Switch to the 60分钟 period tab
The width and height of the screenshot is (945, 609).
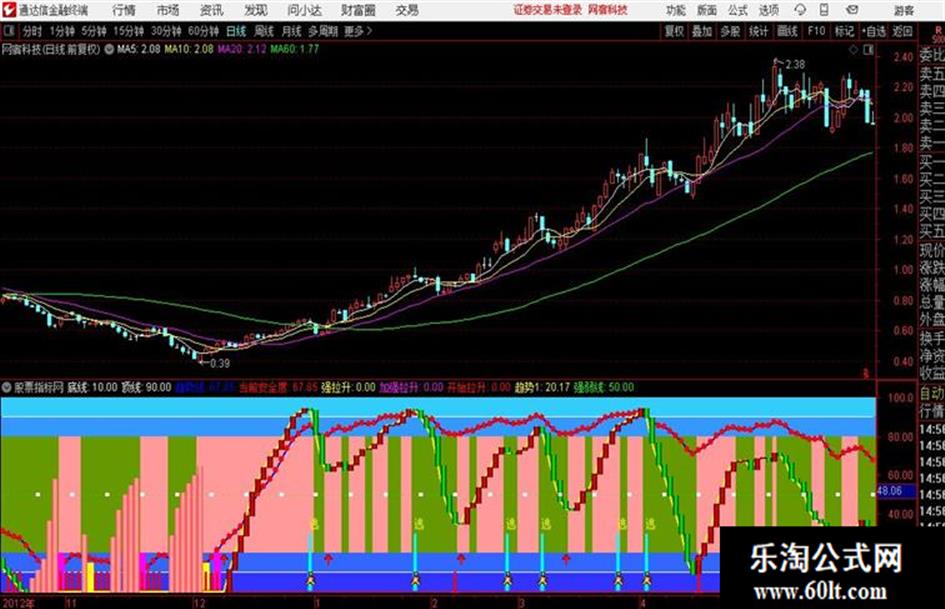point(203,31)
